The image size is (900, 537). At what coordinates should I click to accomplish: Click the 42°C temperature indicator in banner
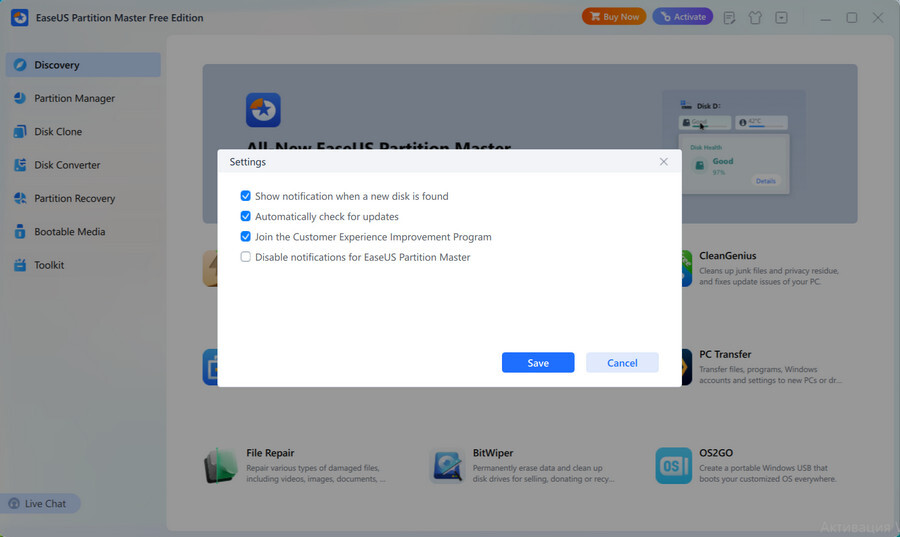point(761,122)
